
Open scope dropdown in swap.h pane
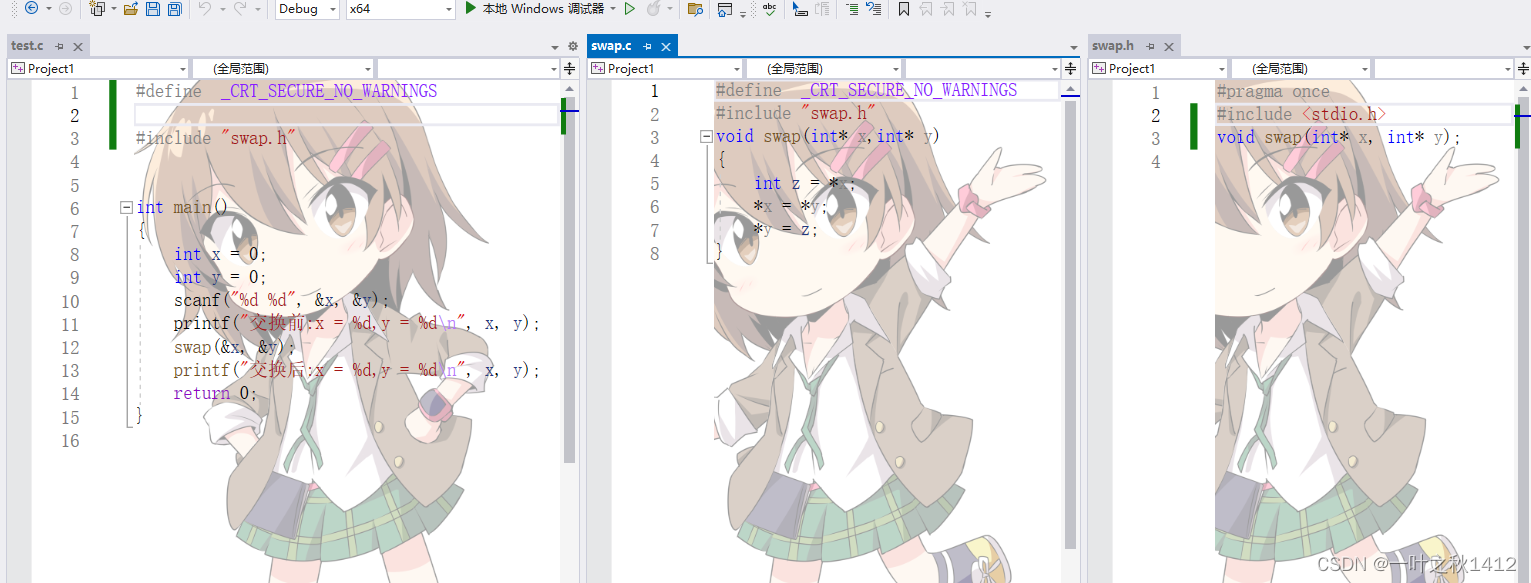tap(1300, 68)
